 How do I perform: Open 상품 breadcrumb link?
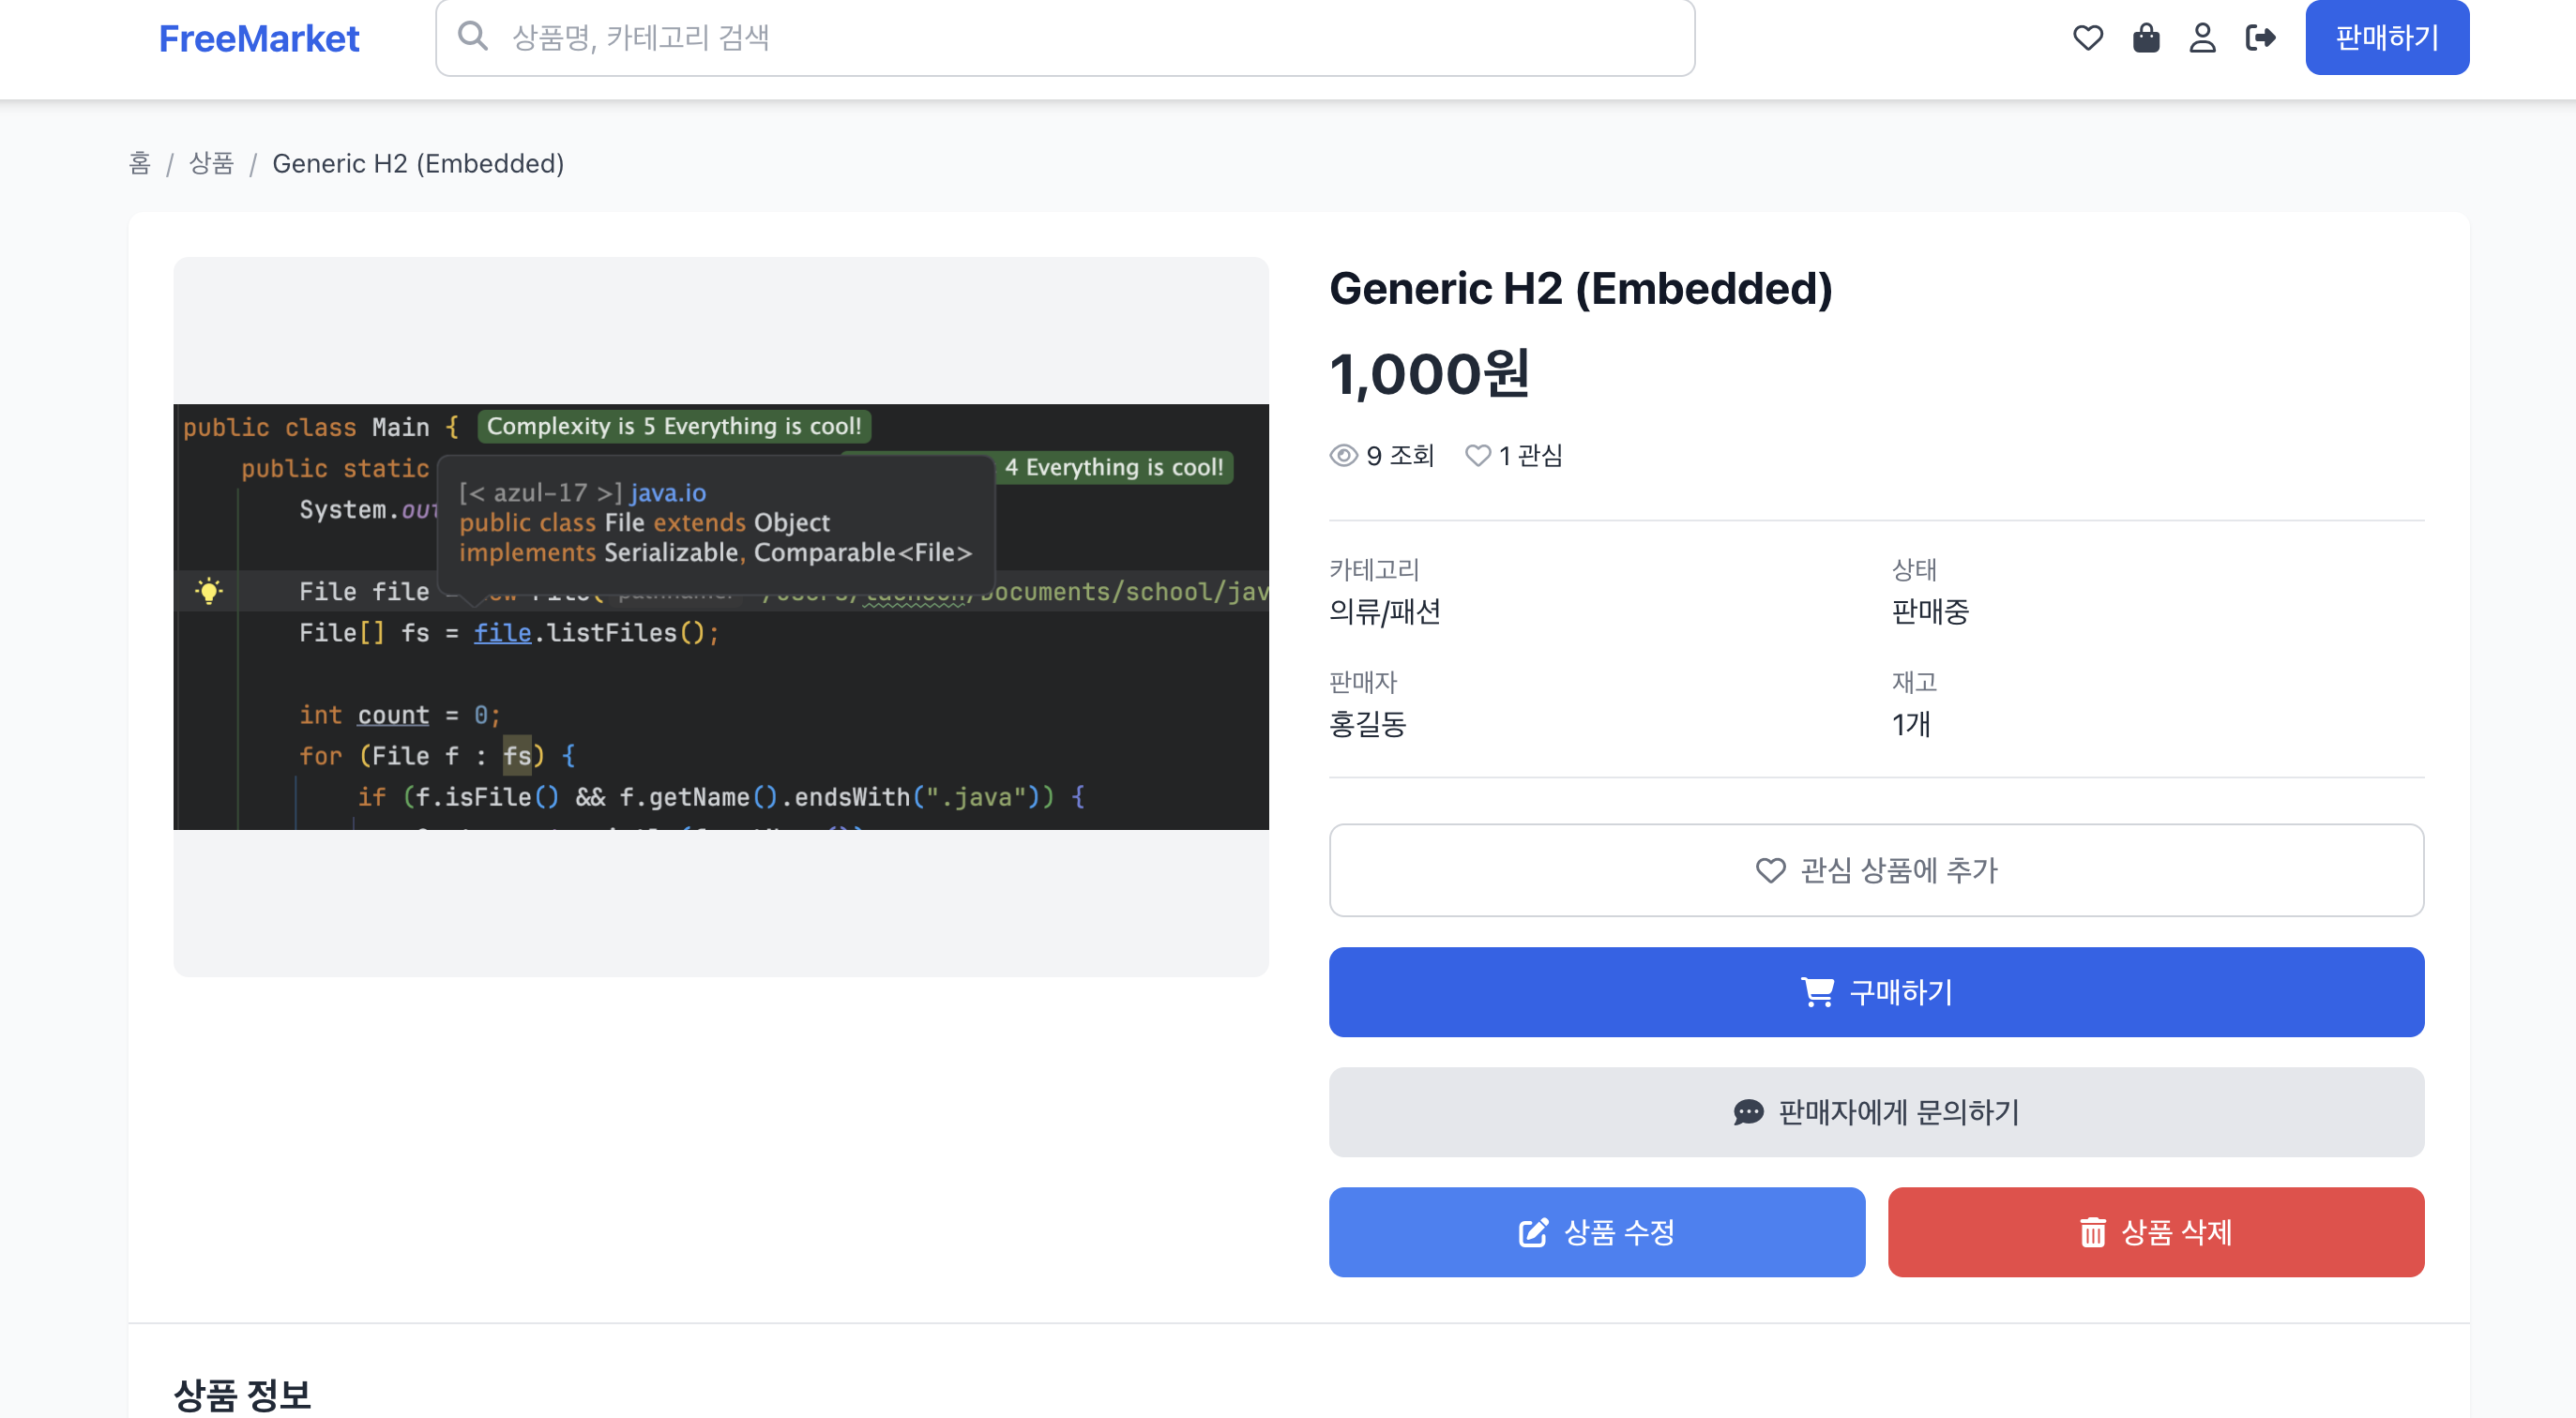(x=211, y=163)
